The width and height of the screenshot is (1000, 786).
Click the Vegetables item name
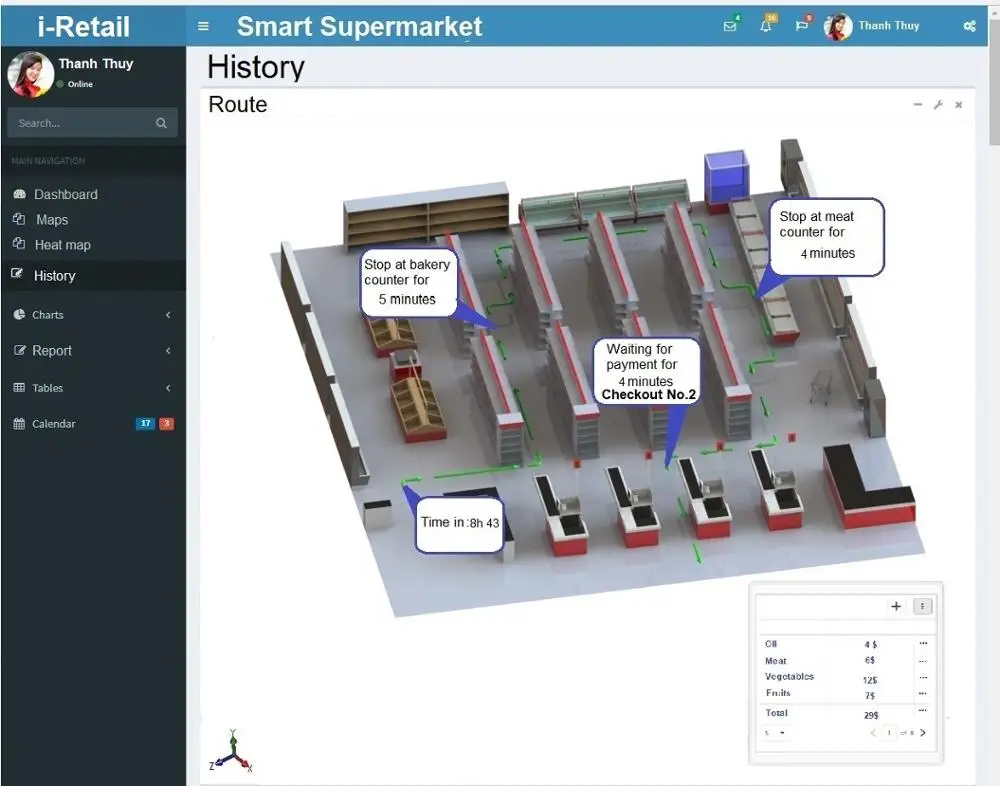pyautogui.click(x=790, y=677)
